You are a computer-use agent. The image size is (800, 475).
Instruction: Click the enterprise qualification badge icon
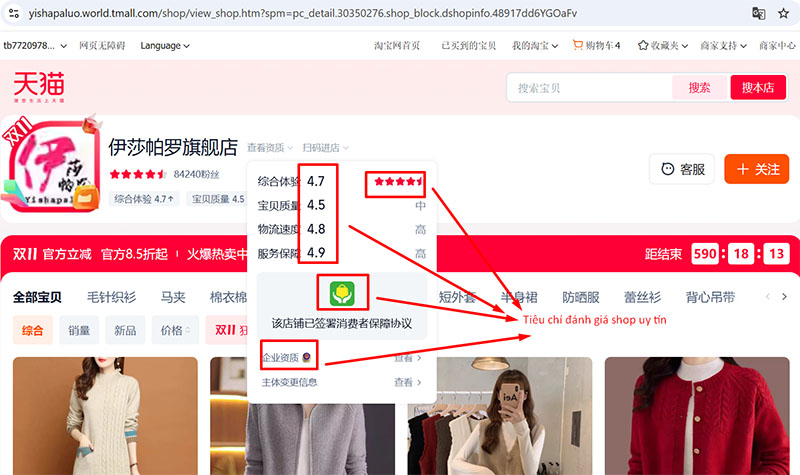306,357
